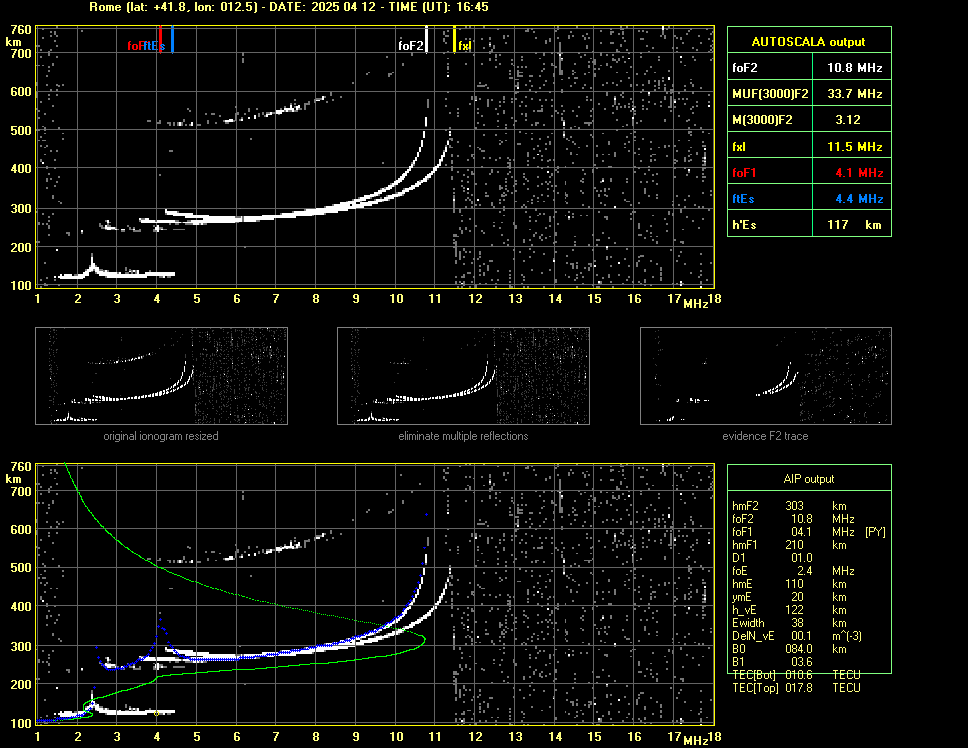Image resolution: width=968 pixels, height=748 pixels.
Task: Click the h_vE "122" value
Action: point(795,610)
